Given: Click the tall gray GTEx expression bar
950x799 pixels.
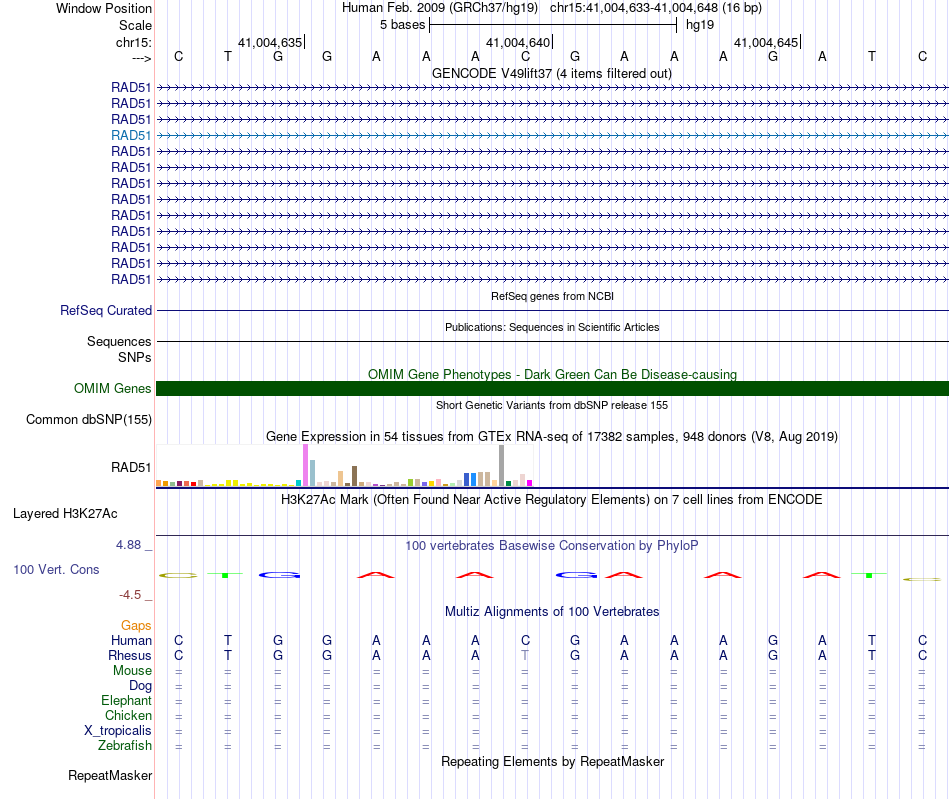Looking at the screenshot, I should [502, 465].
